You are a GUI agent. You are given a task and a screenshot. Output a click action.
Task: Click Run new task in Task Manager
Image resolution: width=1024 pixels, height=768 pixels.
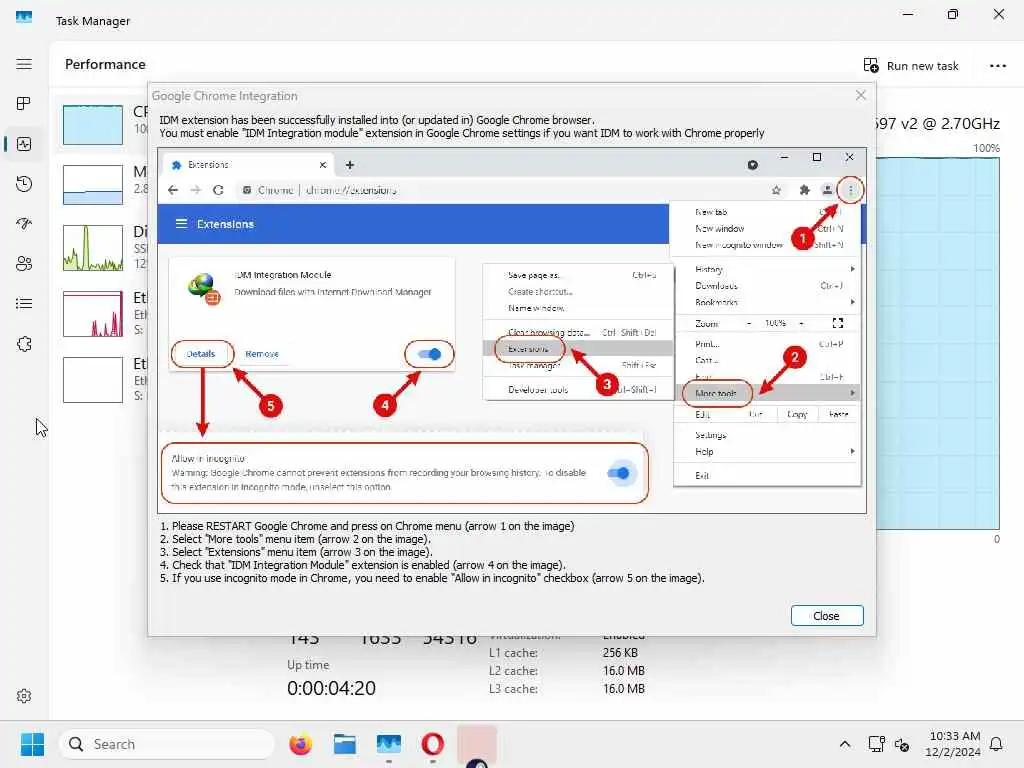[x=911, y=65]
